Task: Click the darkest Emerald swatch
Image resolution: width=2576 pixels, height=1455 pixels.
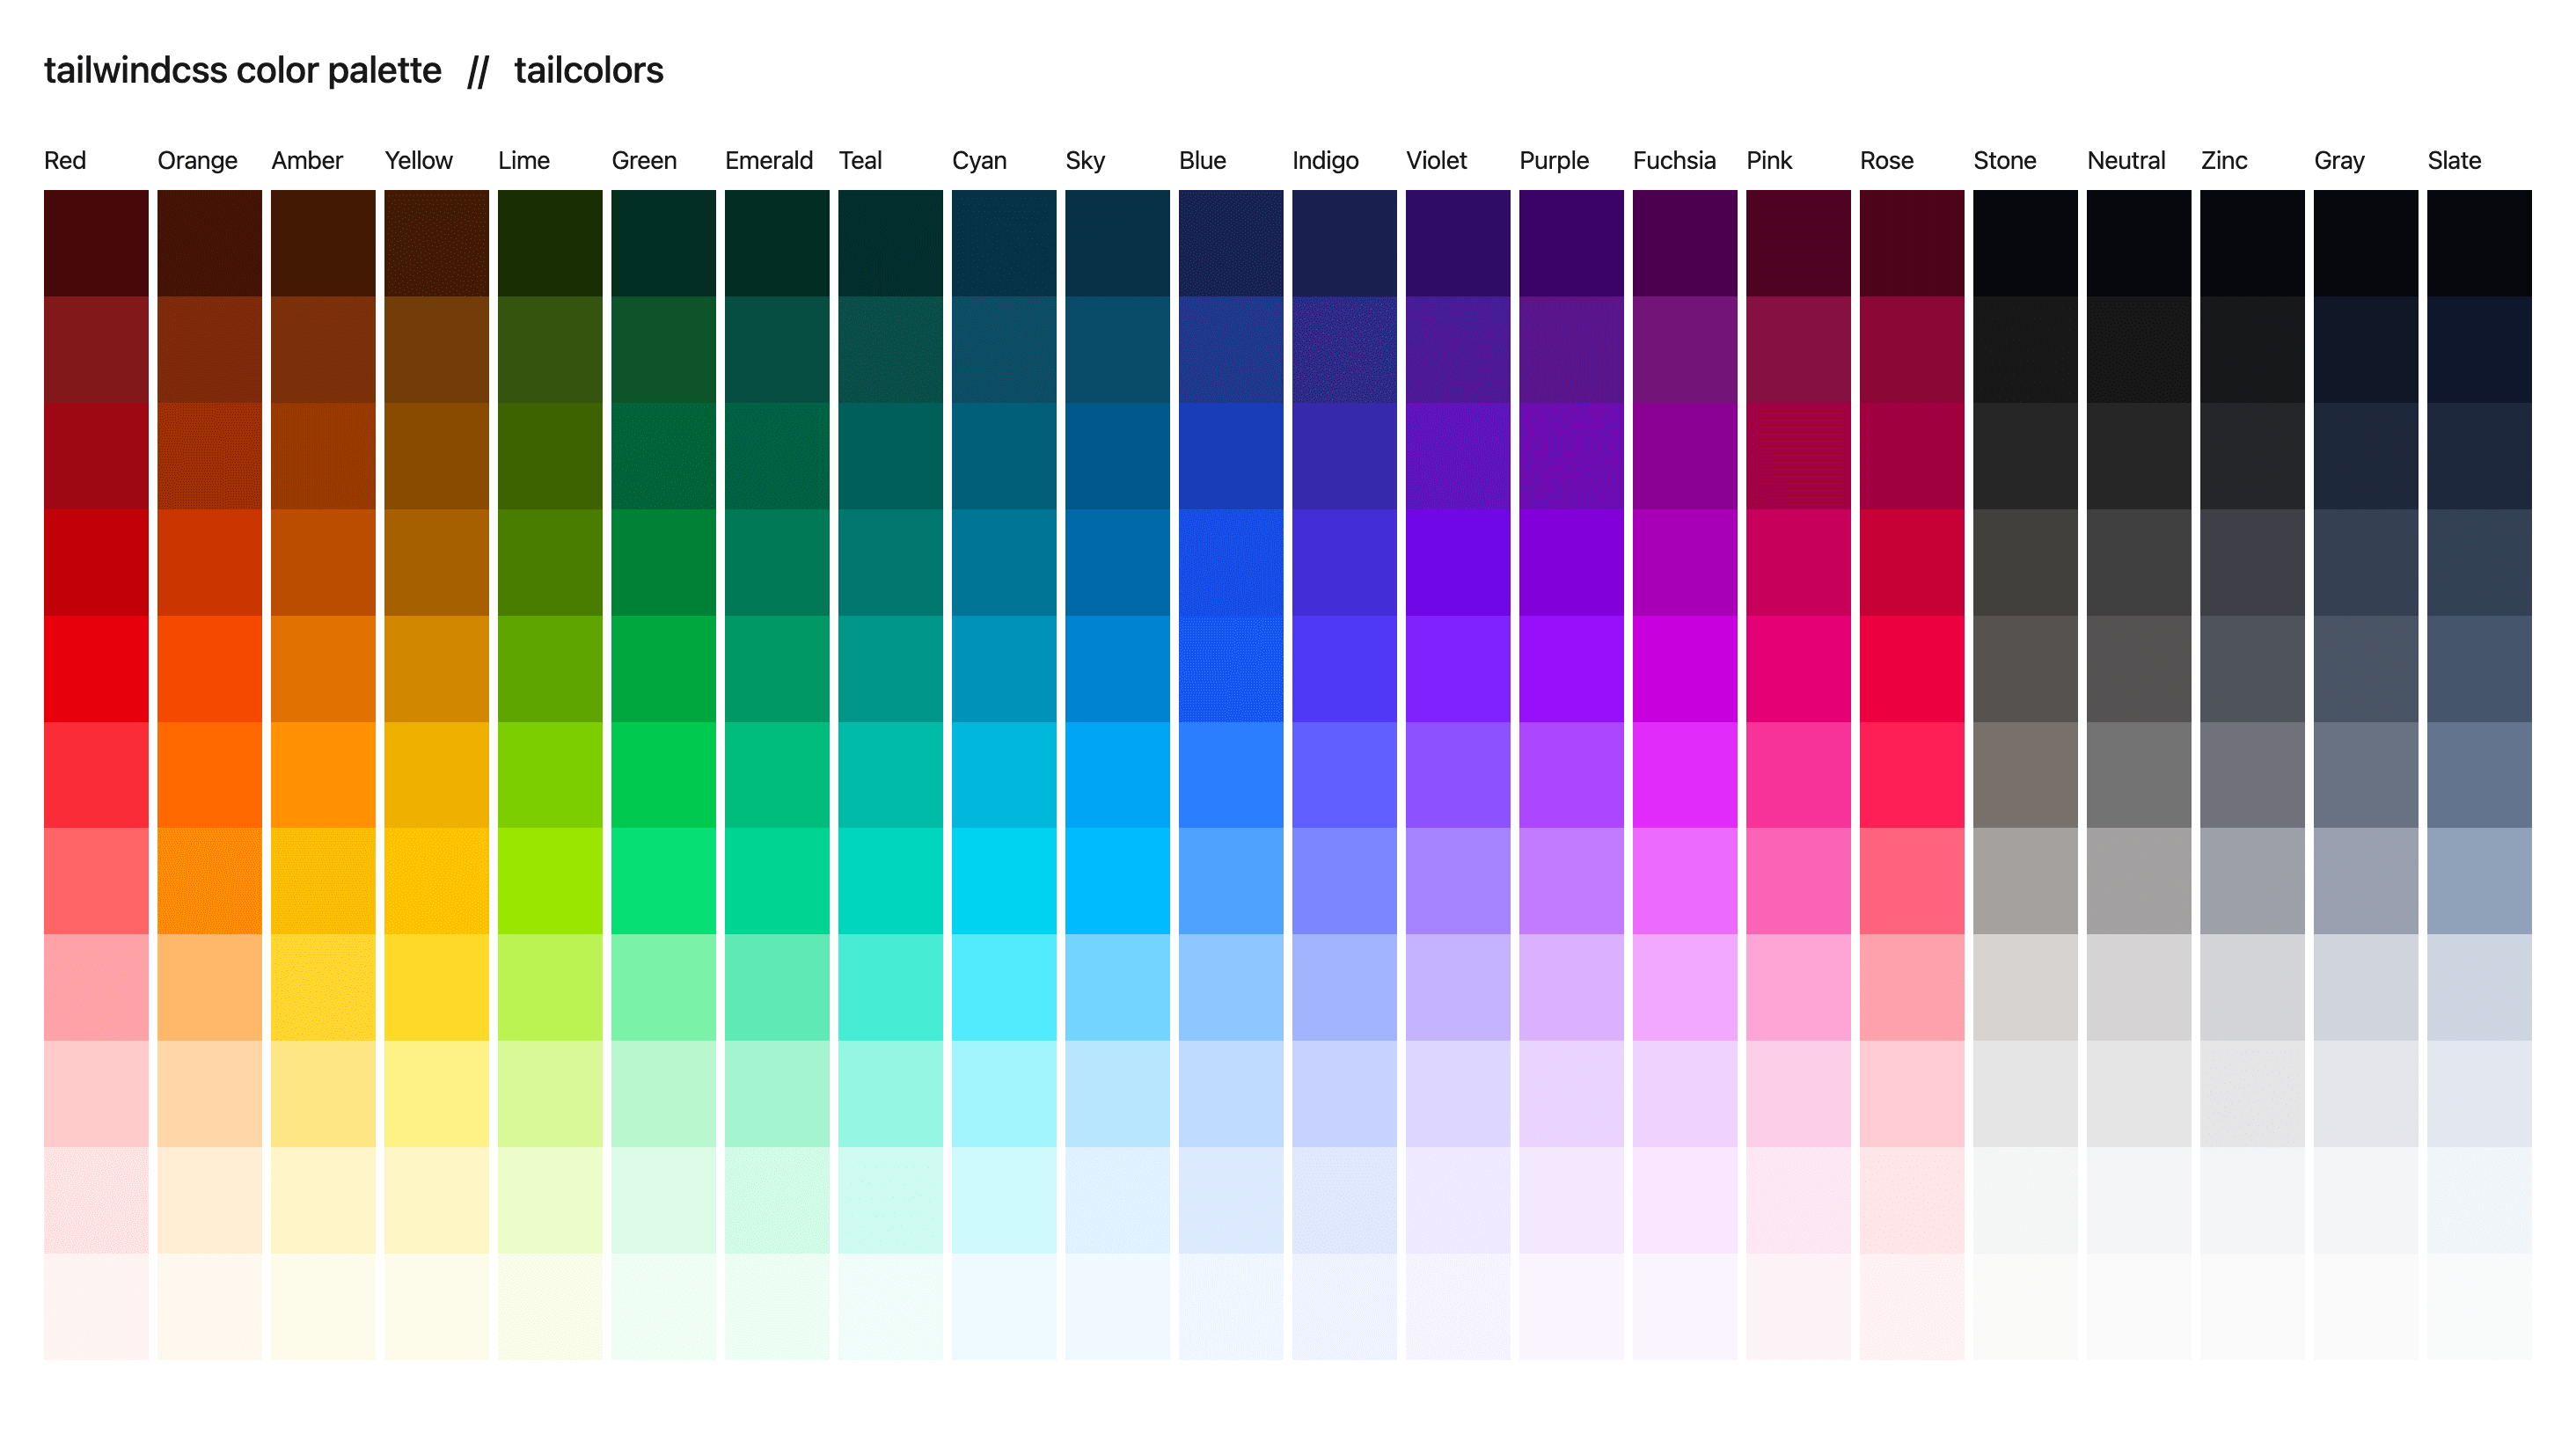Action: [777, 243]
